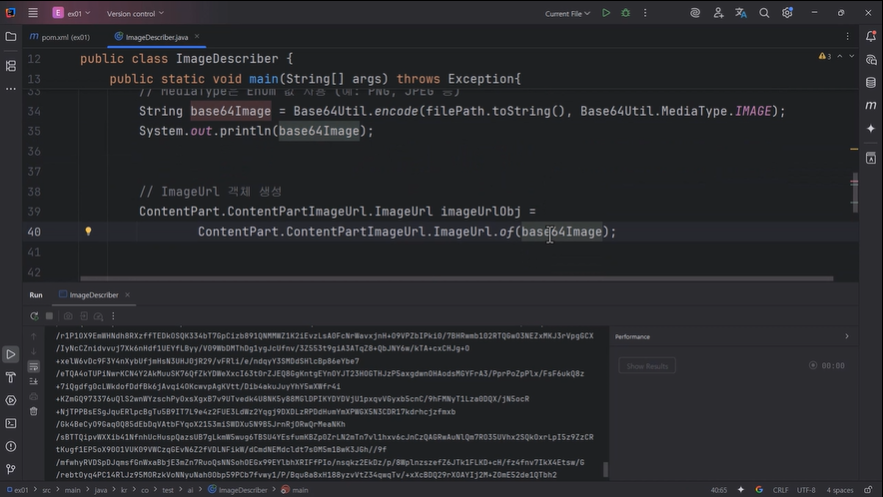Switch to the pom.xml (ex01) editor tab

click(59, 37)
